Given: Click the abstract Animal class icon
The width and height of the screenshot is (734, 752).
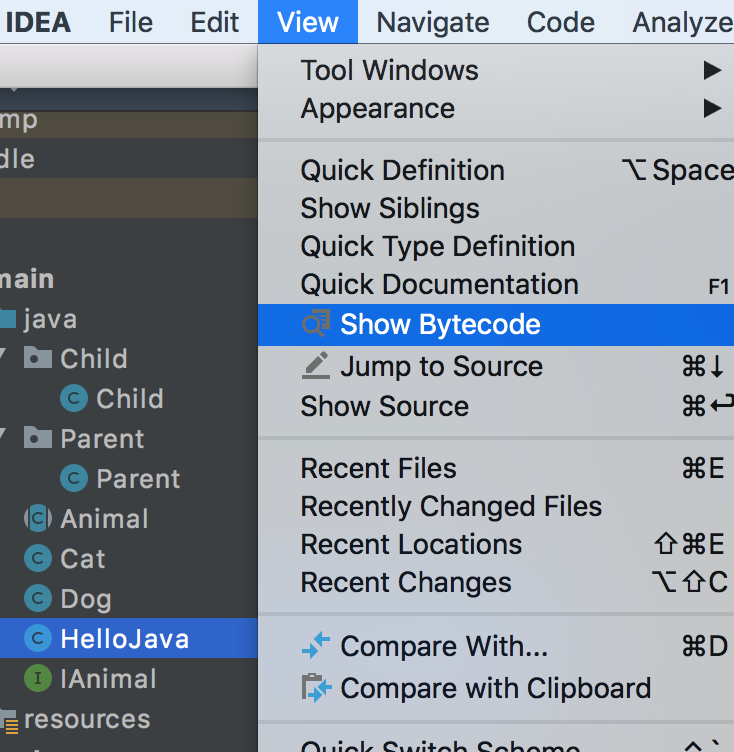Looking at the screenshot, I should click(x=38, y=518).
